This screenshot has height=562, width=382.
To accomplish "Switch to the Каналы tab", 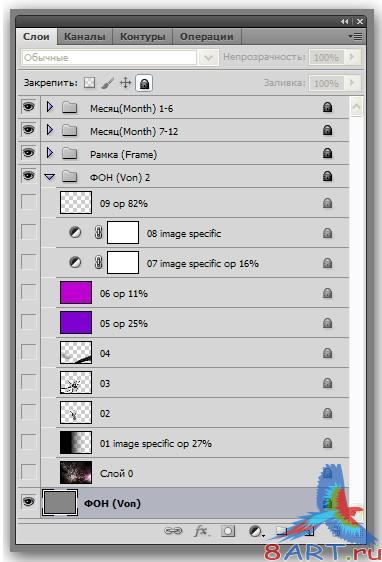I will 85,37.
